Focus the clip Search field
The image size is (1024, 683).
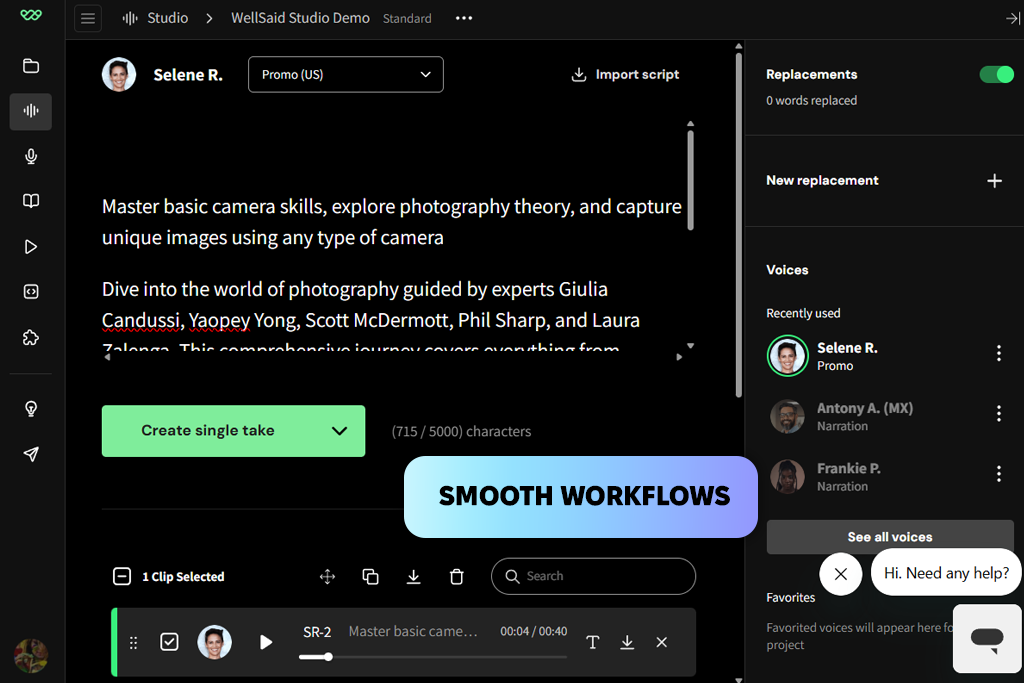click(x=593, y=577)
